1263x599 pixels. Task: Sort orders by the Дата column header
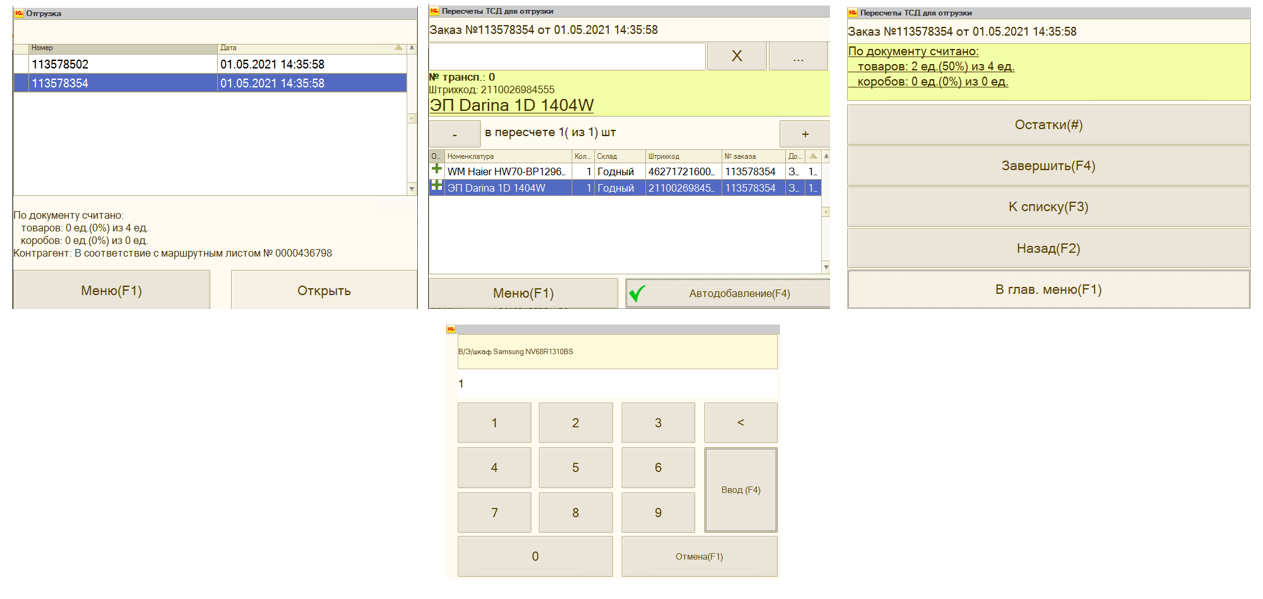point(312,47)
